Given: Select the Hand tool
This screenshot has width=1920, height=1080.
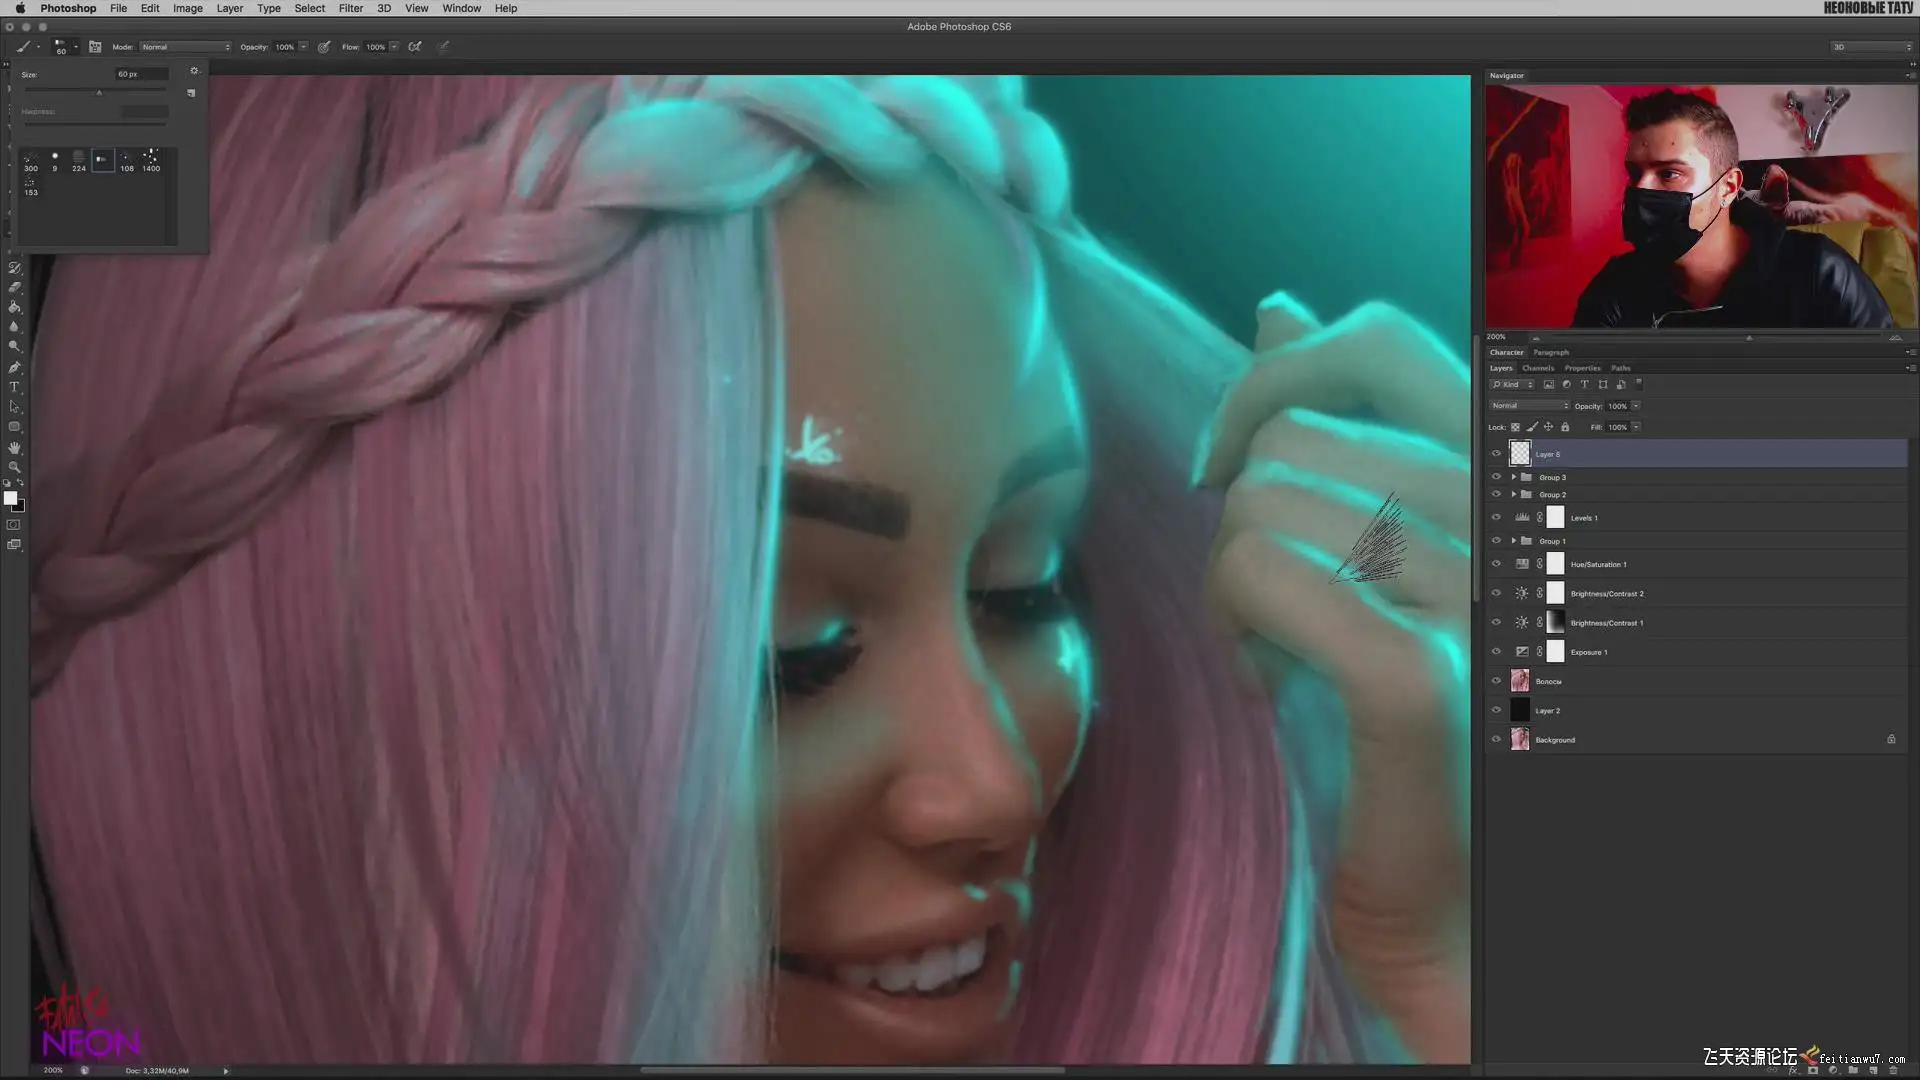Looking at the screenshot, I should (14, 447).
